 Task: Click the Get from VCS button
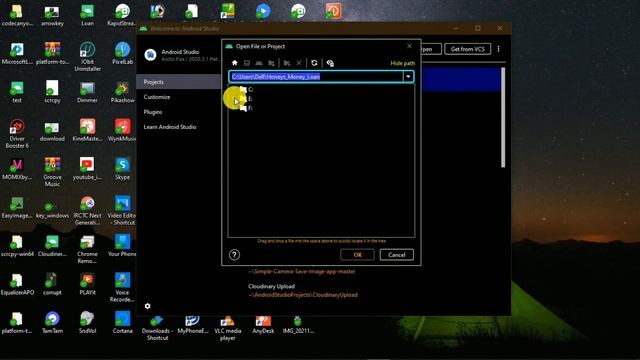[x=467, y=49]
